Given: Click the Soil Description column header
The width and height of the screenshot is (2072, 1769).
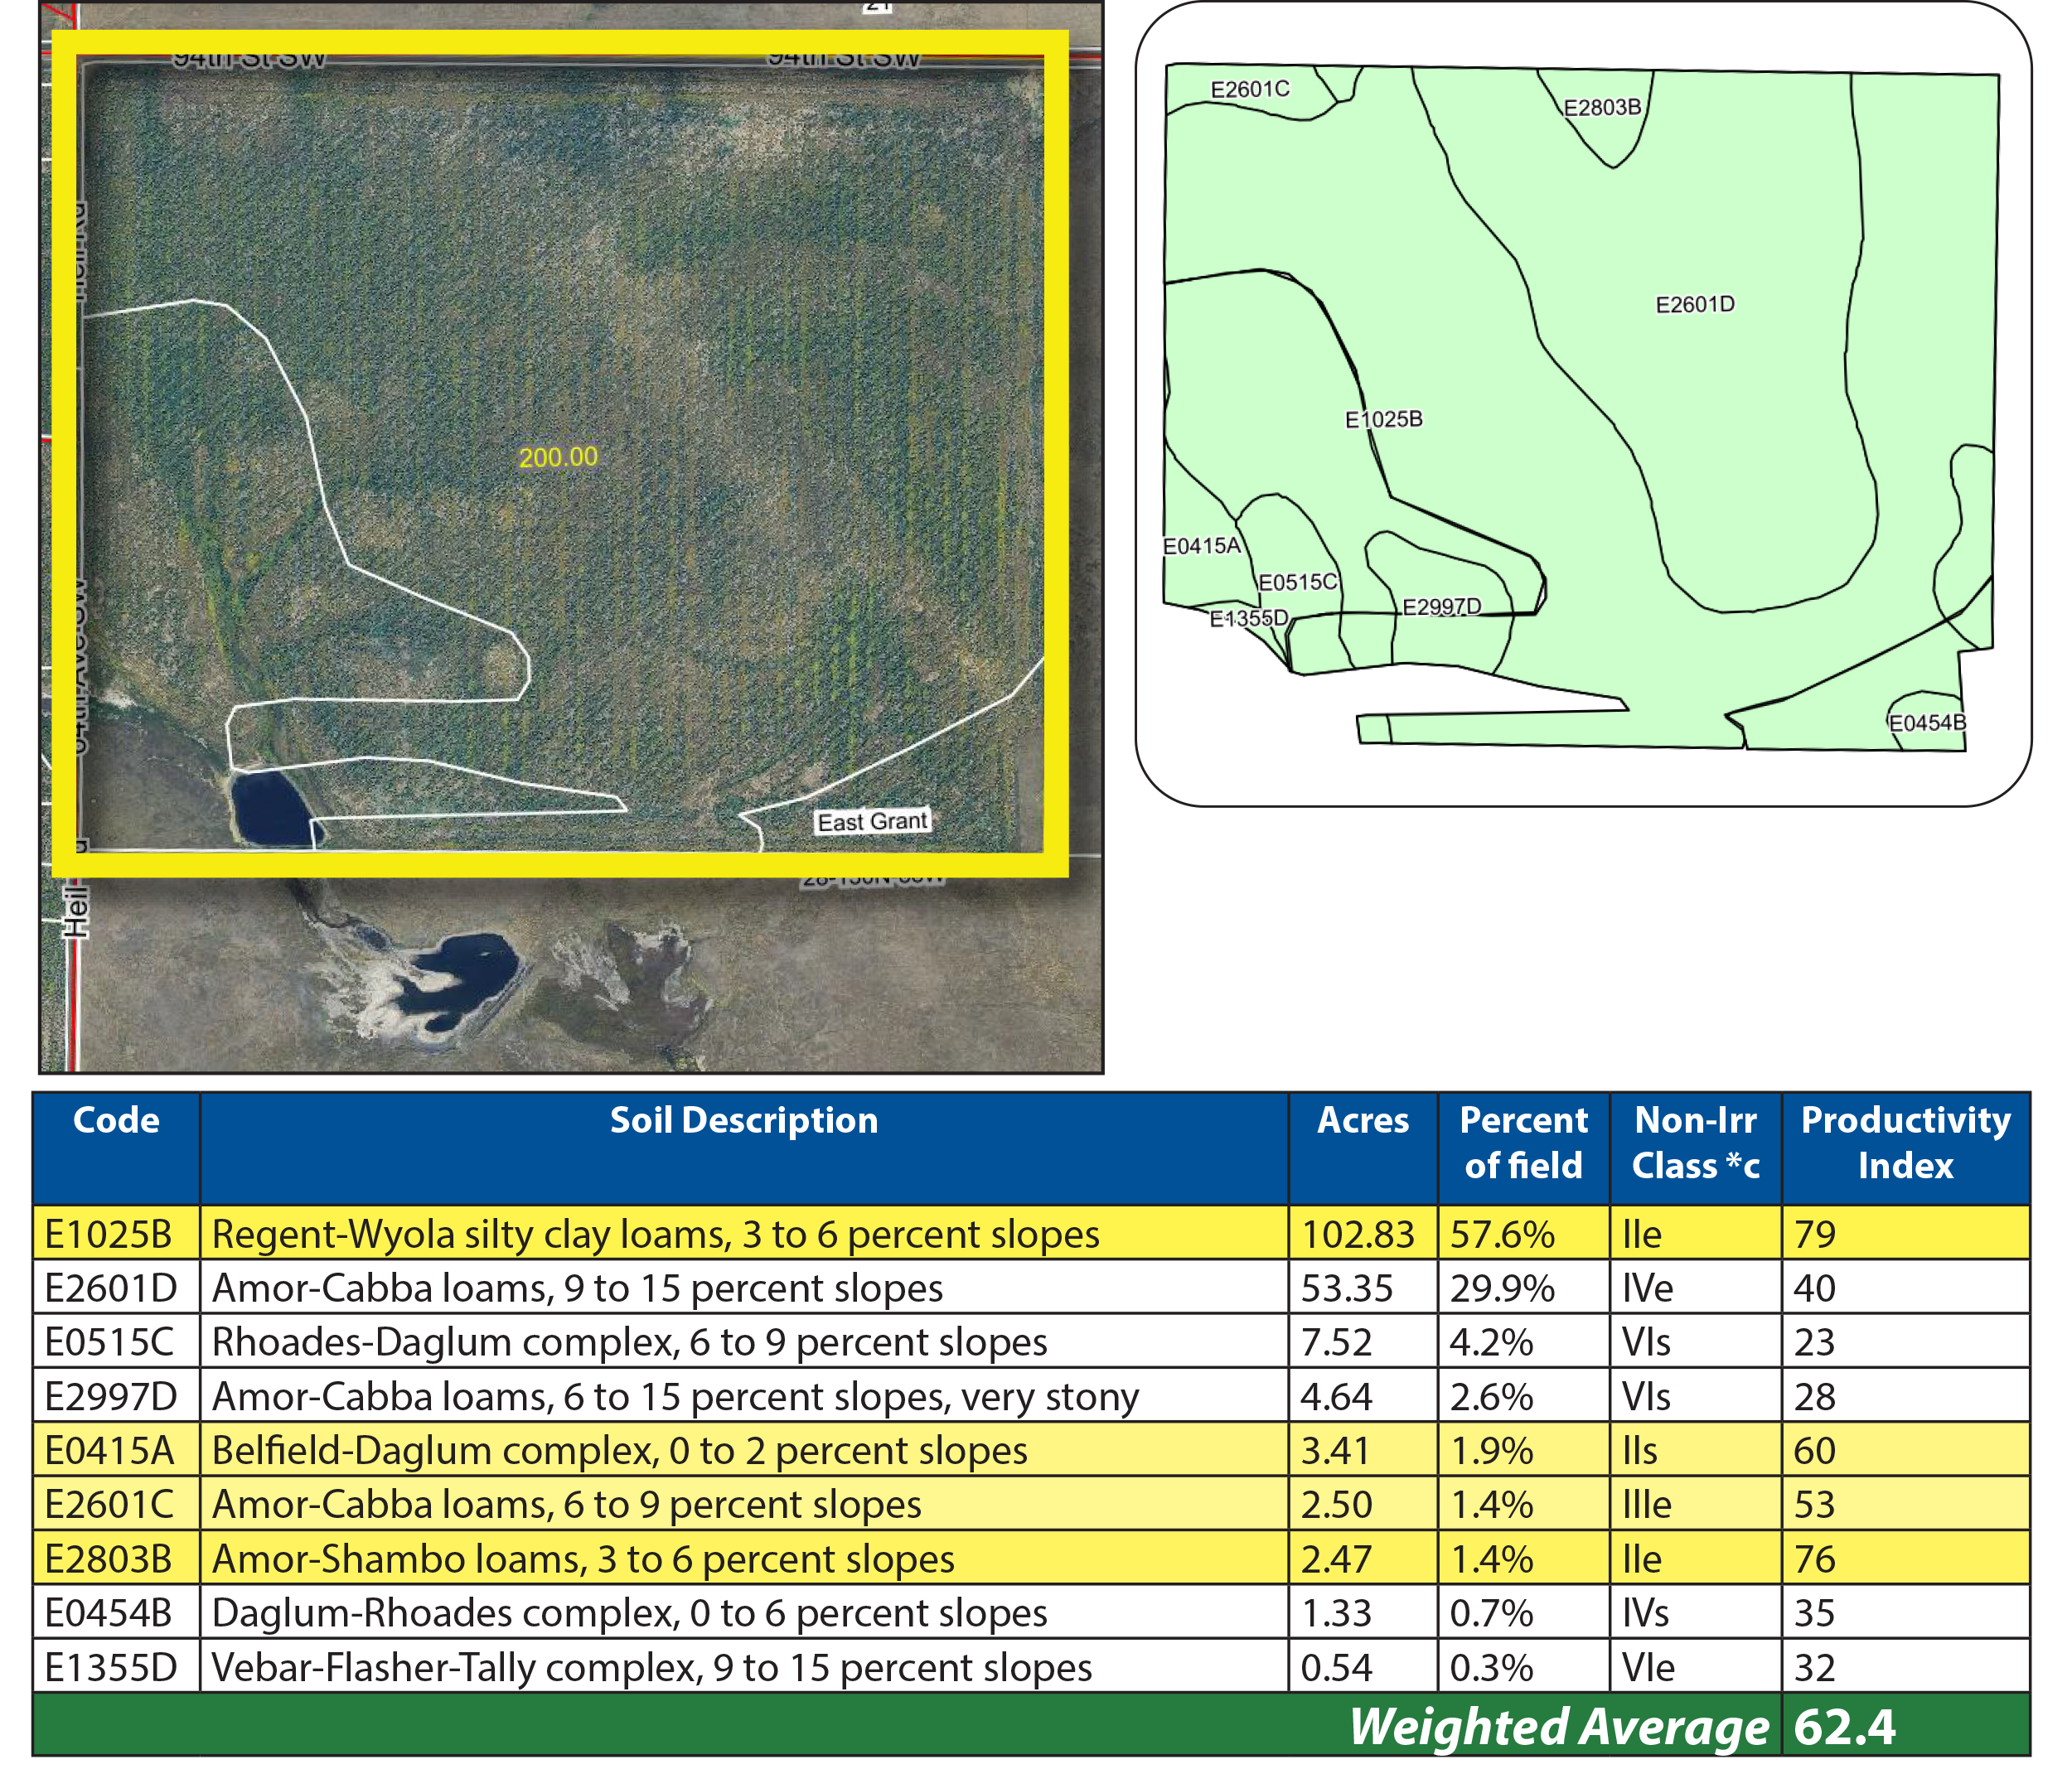Looking at the screenshot, I should (743, 1120).
